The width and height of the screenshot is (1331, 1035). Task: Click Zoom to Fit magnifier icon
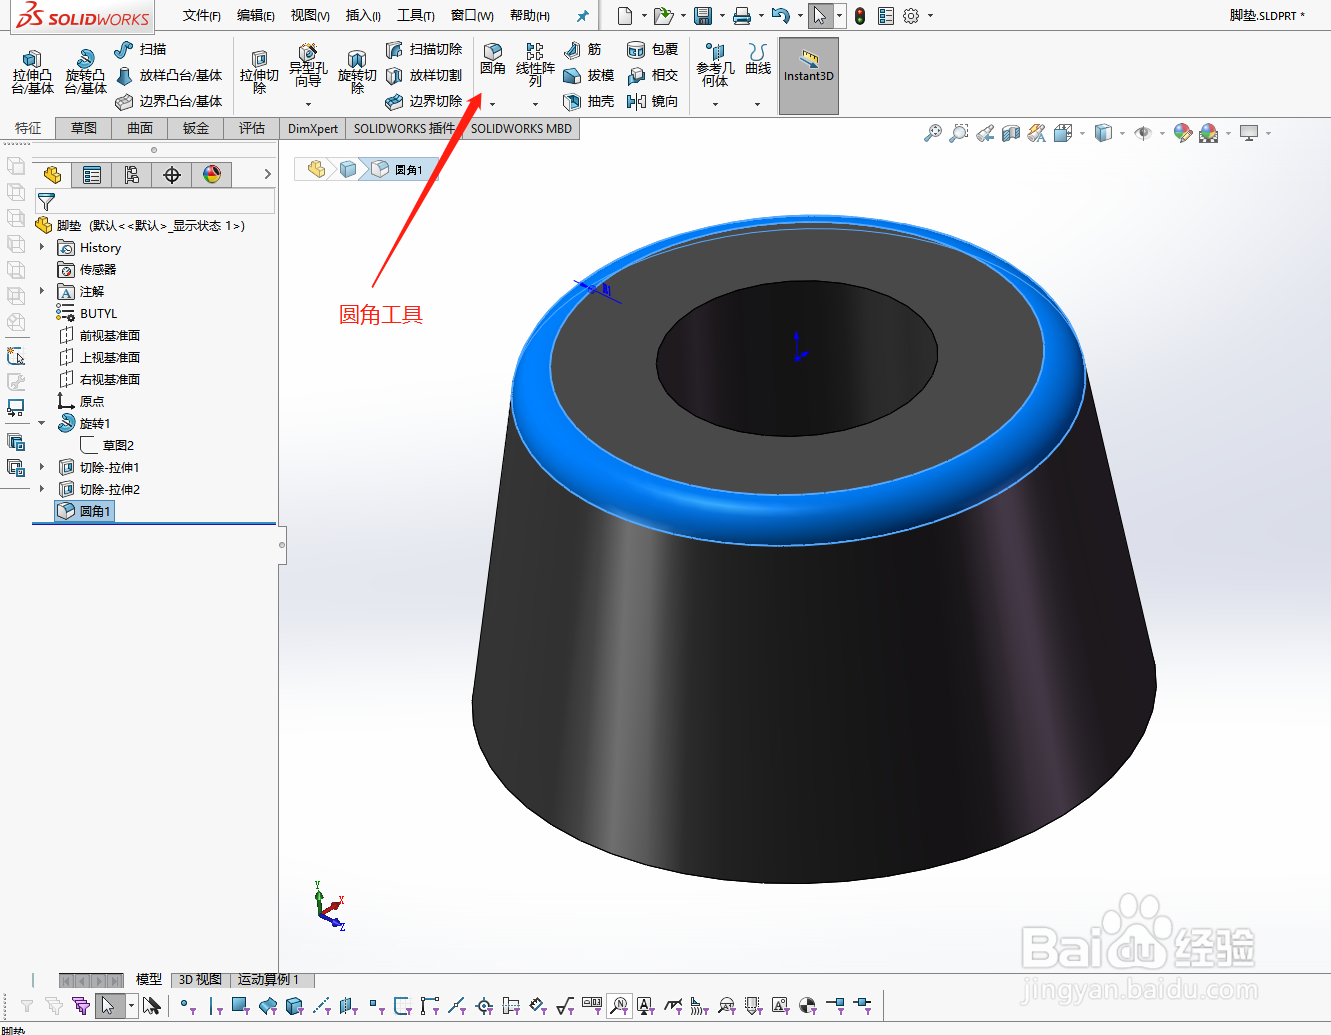tap(933, 133)
